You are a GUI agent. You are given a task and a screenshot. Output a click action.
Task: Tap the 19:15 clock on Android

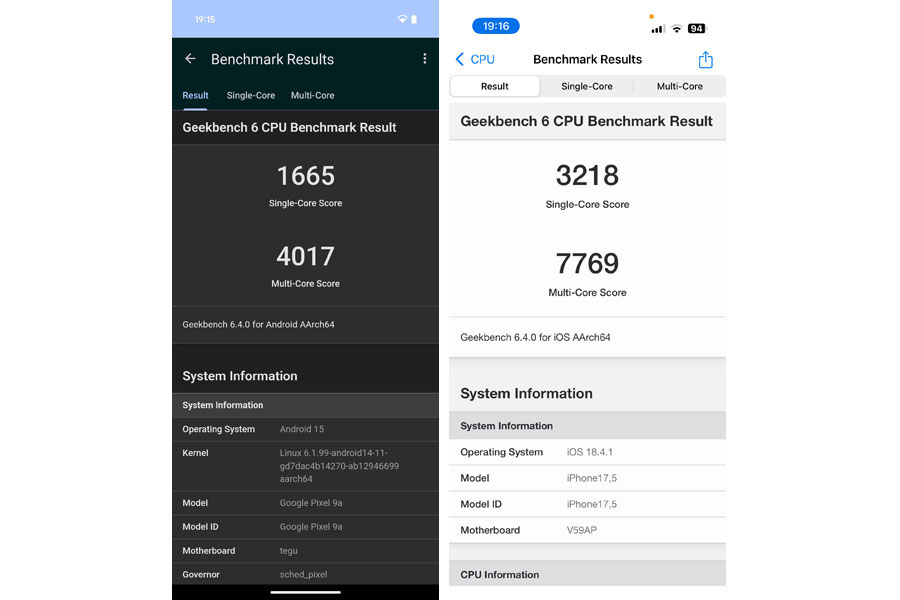pos(205,20)
